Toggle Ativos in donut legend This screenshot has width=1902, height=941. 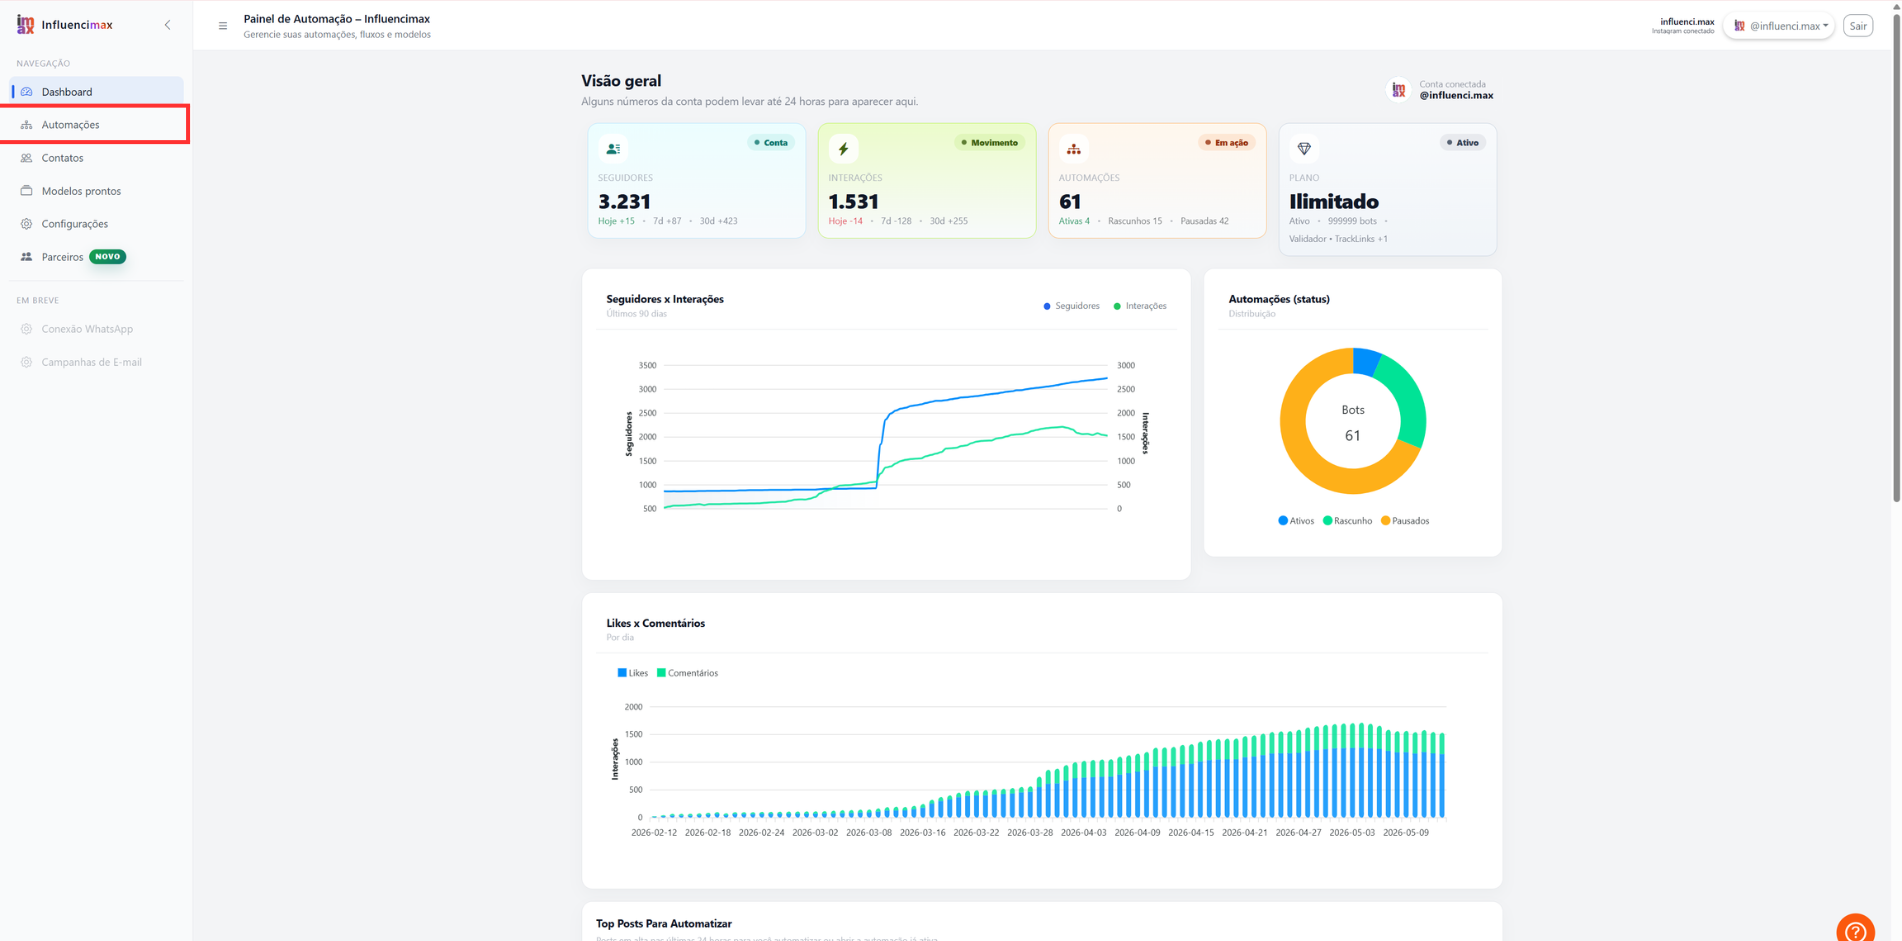[1296, 521]
